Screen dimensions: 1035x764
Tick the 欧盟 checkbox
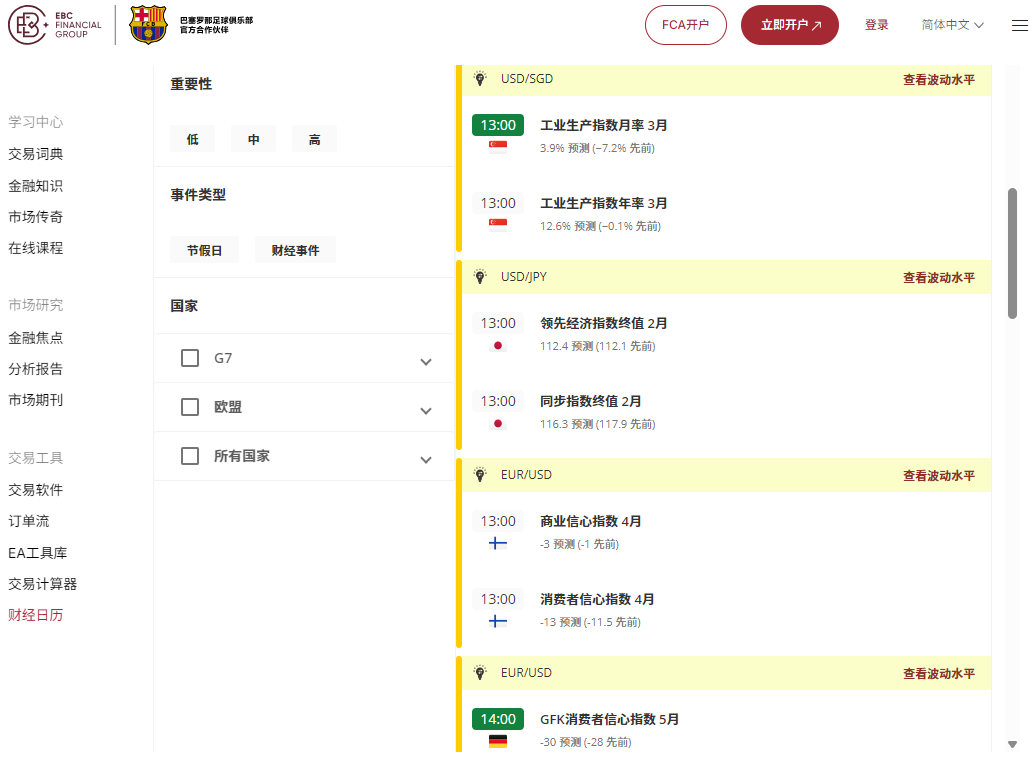tap(190, 407)
